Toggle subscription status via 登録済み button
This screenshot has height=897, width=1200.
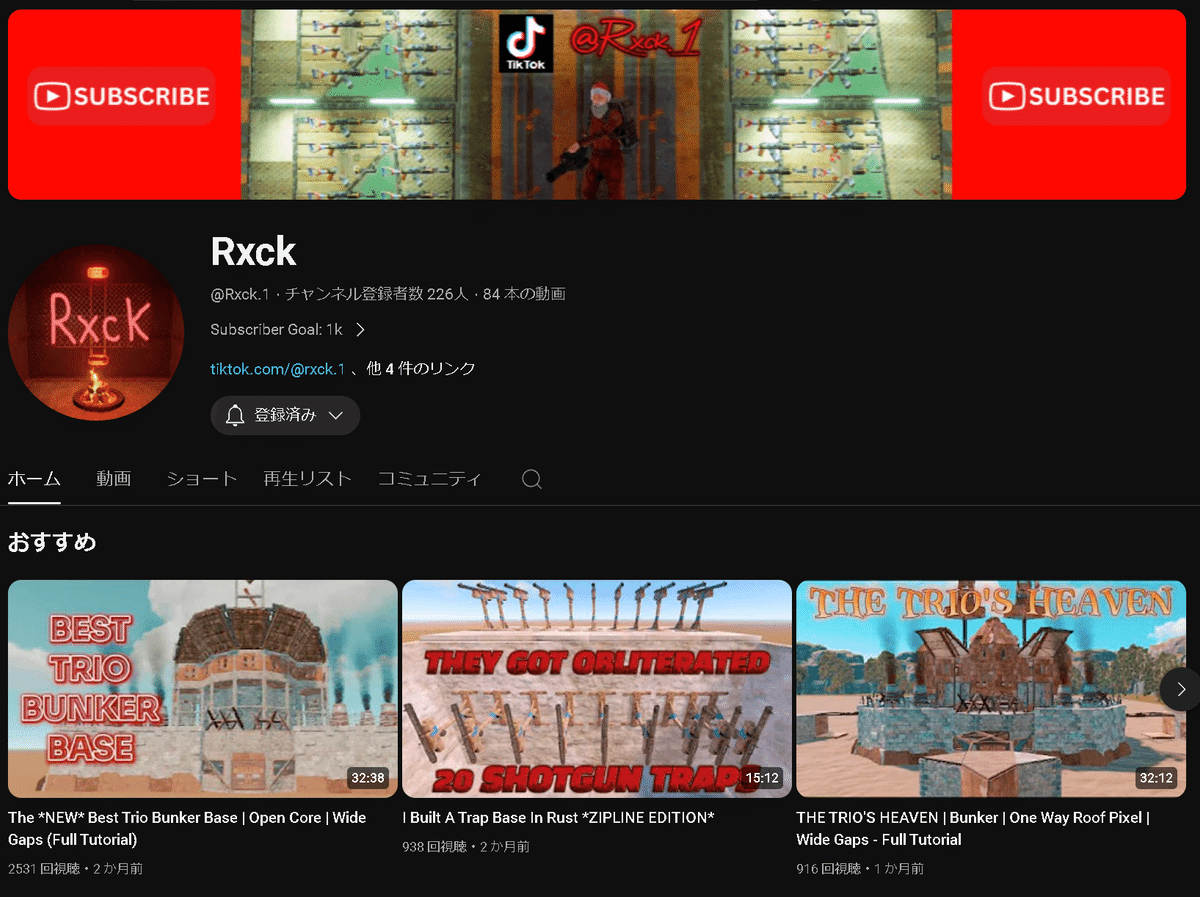pyautogui.click(x=285, y=416)
